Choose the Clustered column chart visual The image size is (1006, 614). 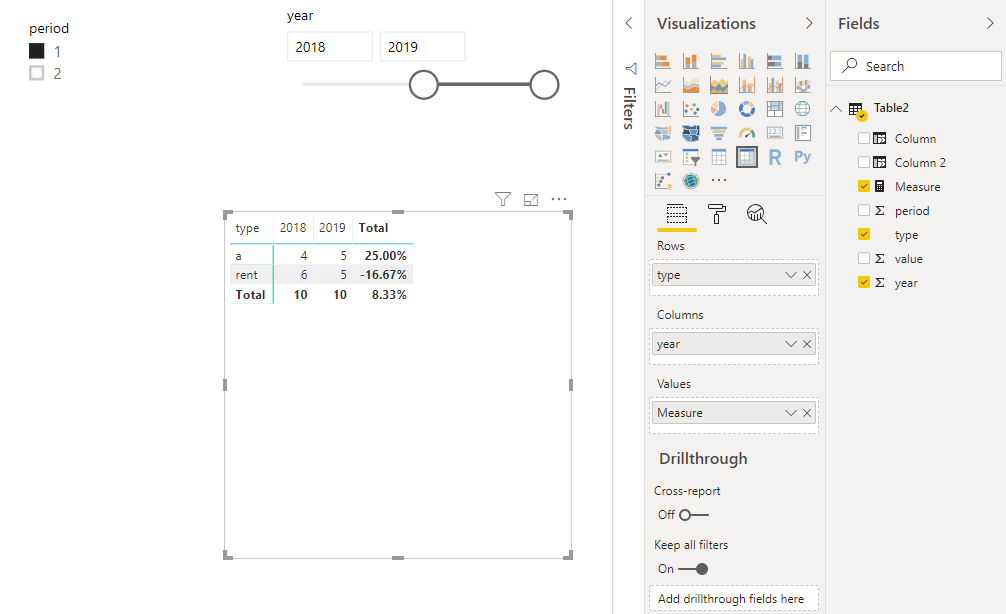click(x=747, y=61)
